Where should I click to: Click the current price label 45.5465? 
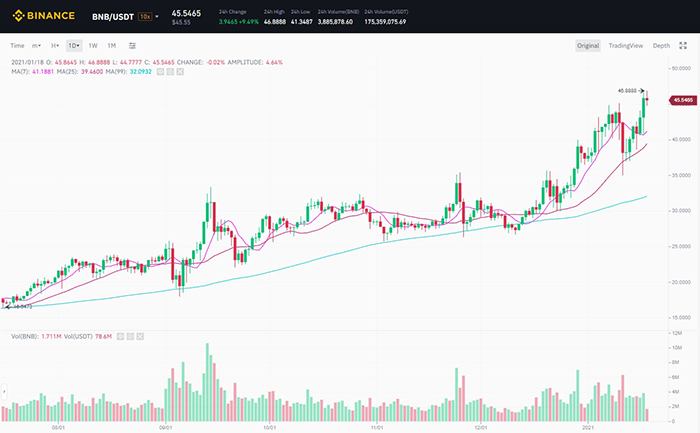tap(683, 100)
